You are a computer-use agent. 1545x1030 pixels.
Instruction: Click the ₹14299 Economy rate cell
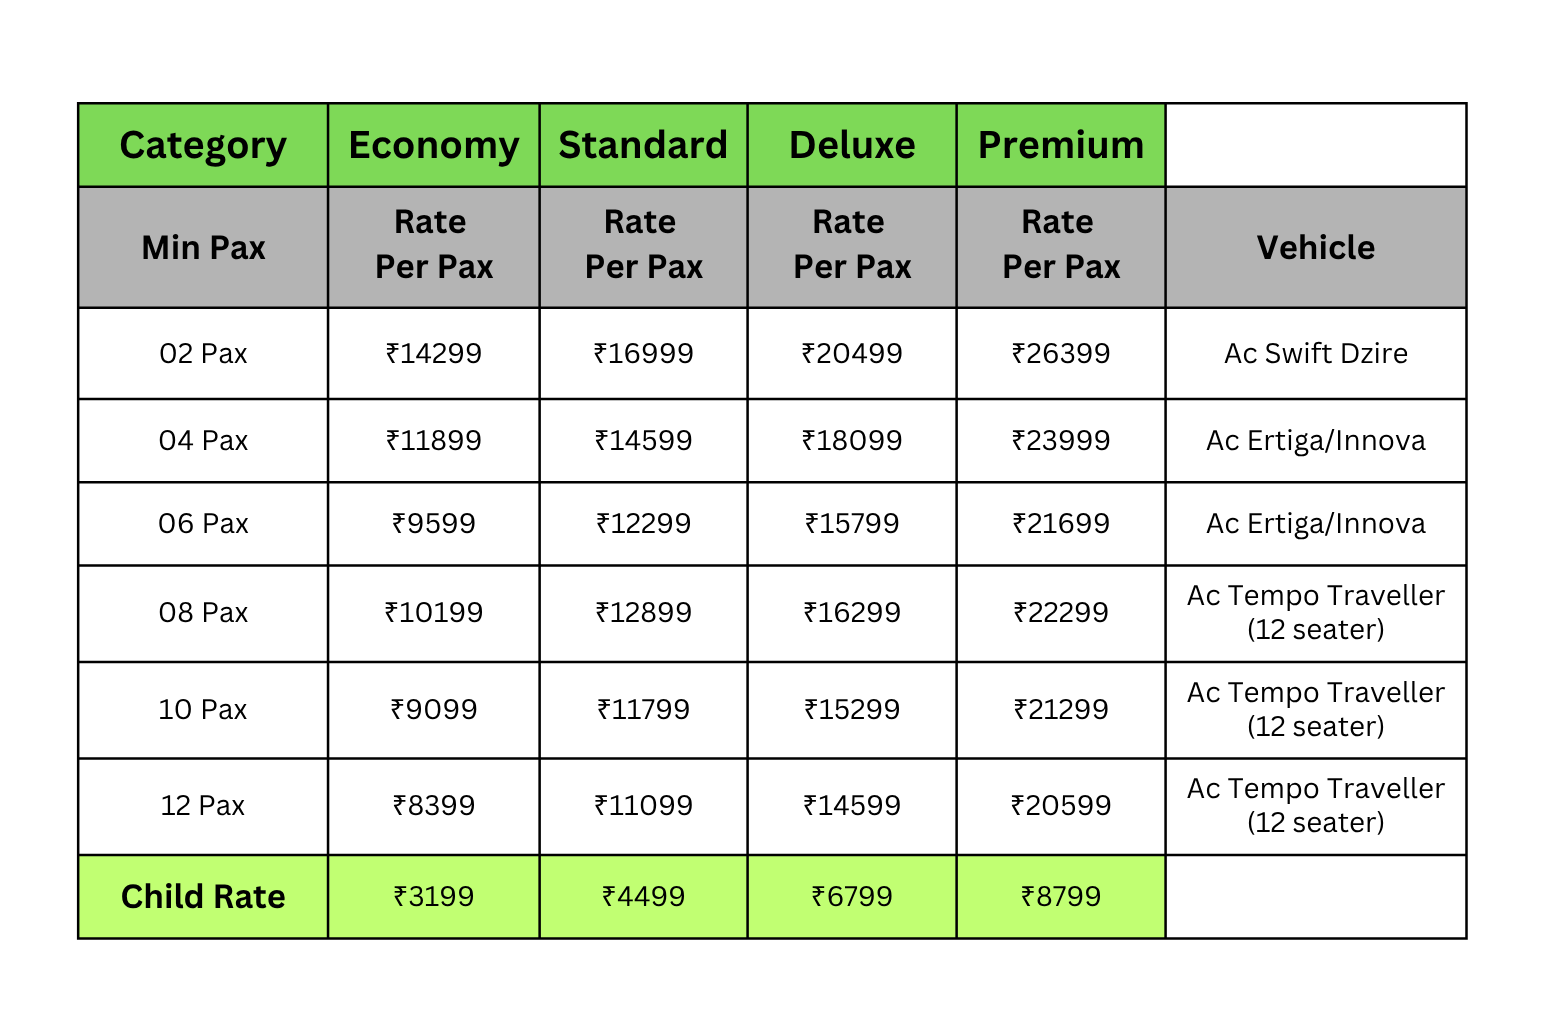(x=434, y=353)
